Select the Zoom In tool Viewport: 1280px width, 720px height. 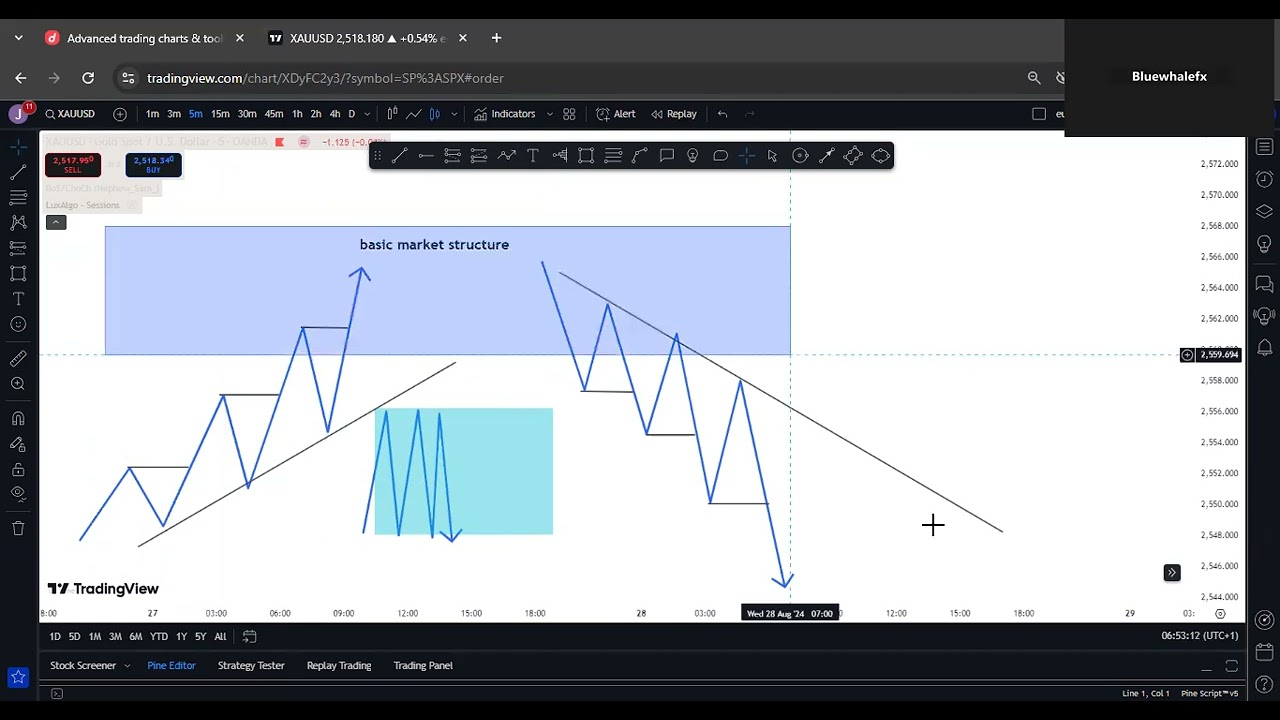[x=18, y=384]
